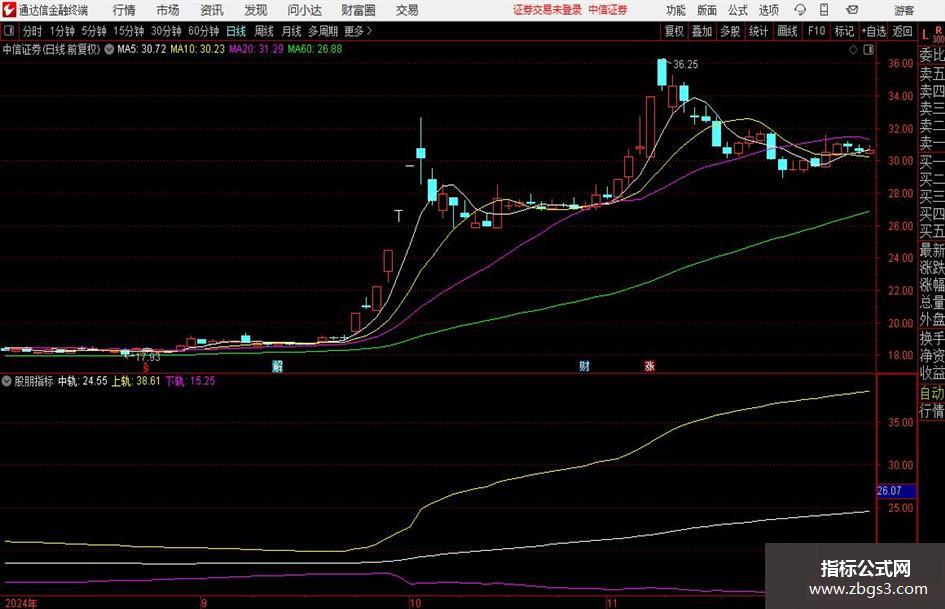Click the 多股 multi-stock button
945x609 pixels.
coord(730,31)
